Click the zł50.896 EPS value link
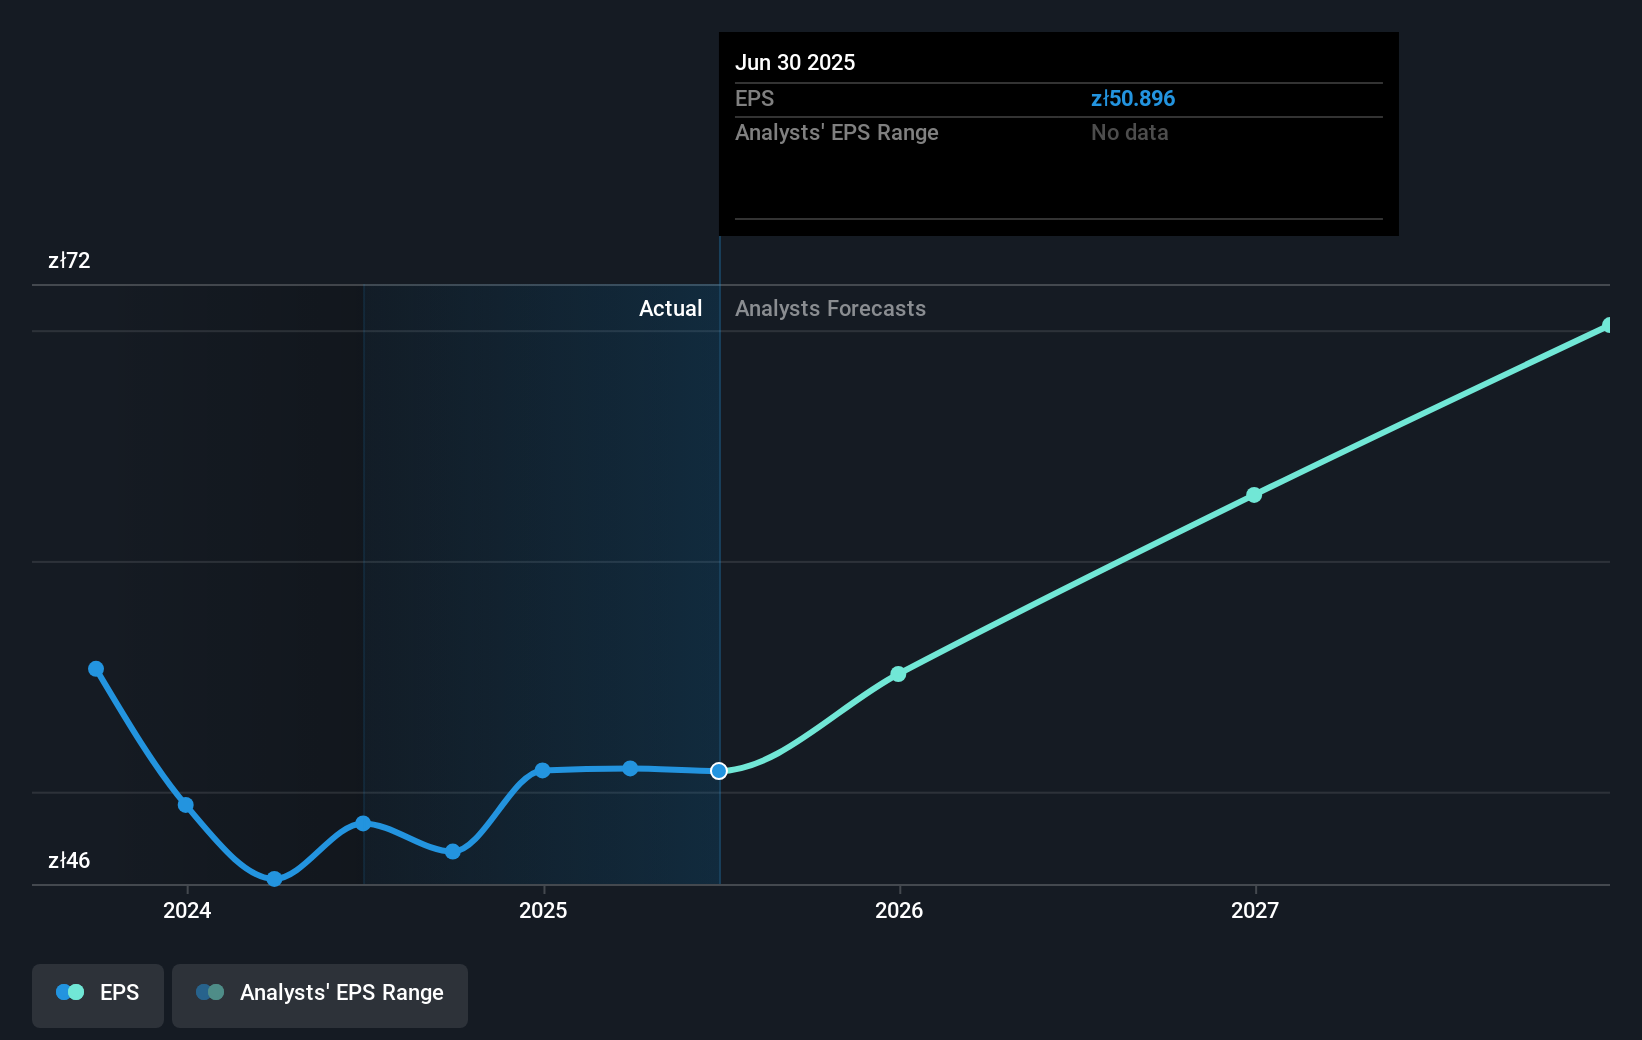 click(1134, 98)
